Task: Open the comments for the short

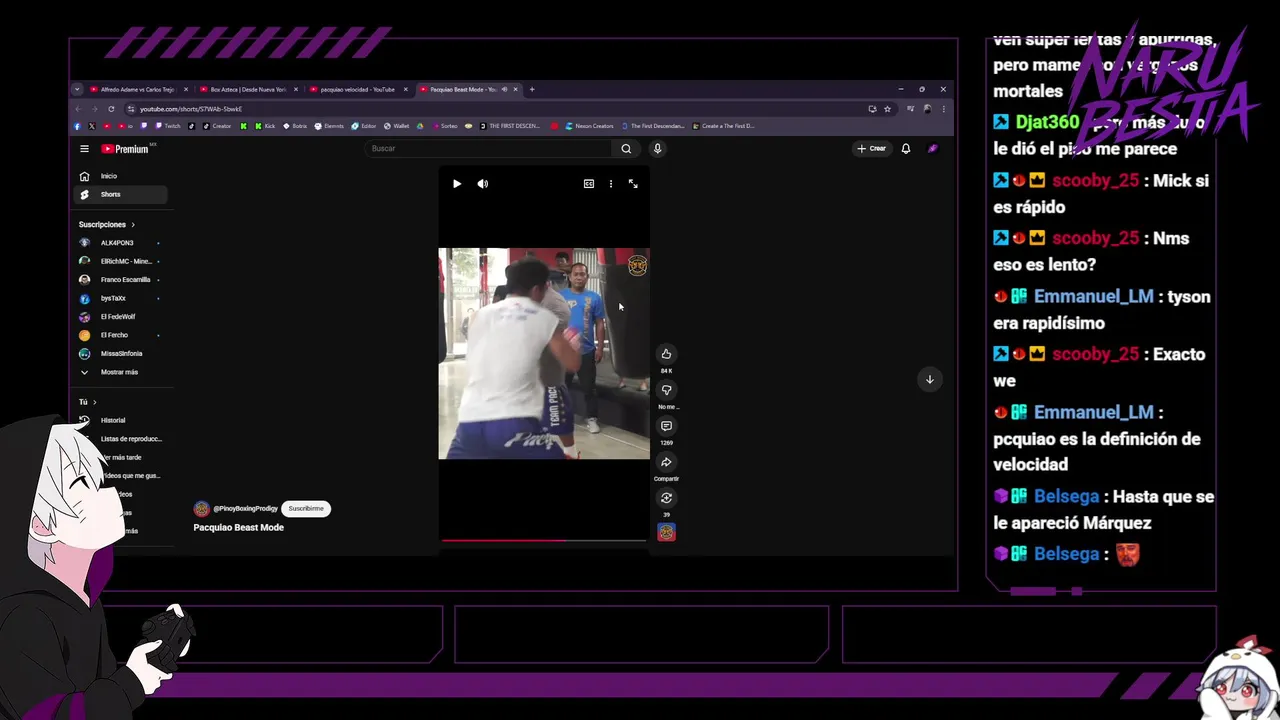Action: [x=666, y=426]
